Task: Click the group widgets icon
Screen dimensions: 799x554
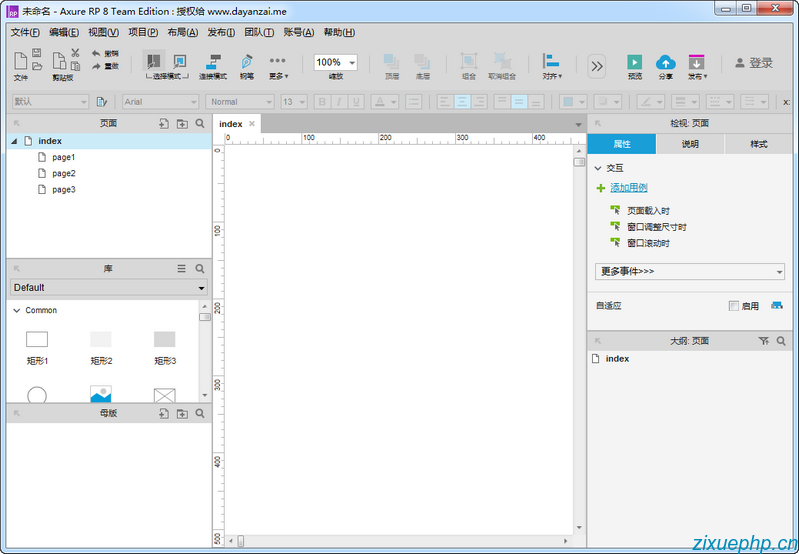Action: (x=469, y=61)
